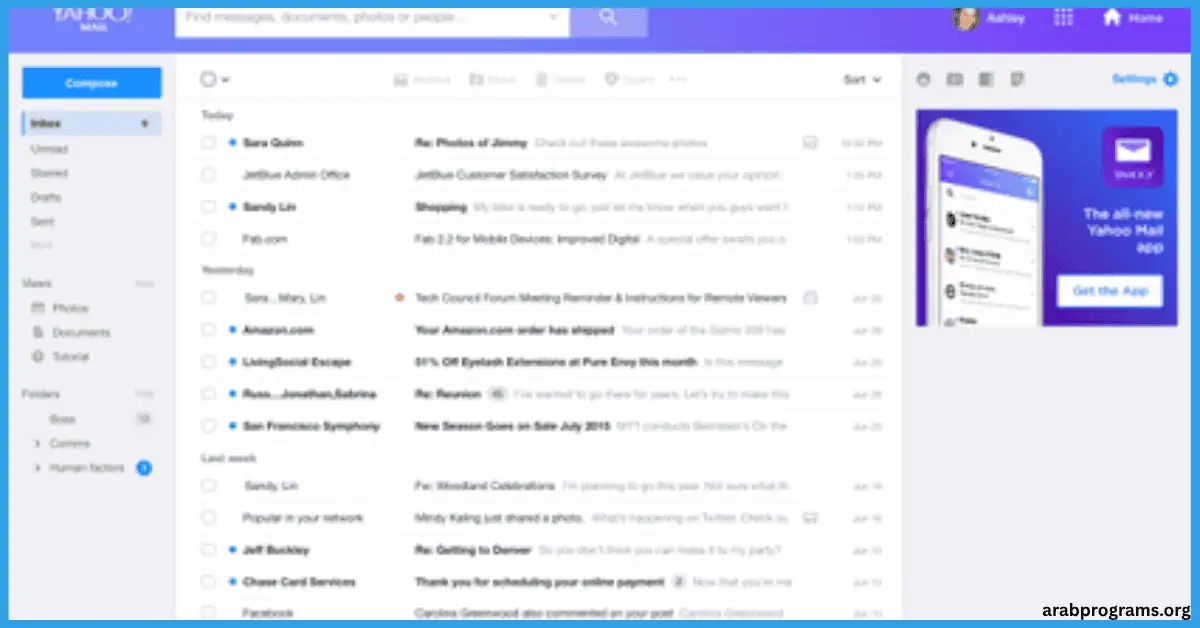This screenshot has width=1200, height=628.
Task: Click the Settings gear icon
Action: coord(1171,79)
